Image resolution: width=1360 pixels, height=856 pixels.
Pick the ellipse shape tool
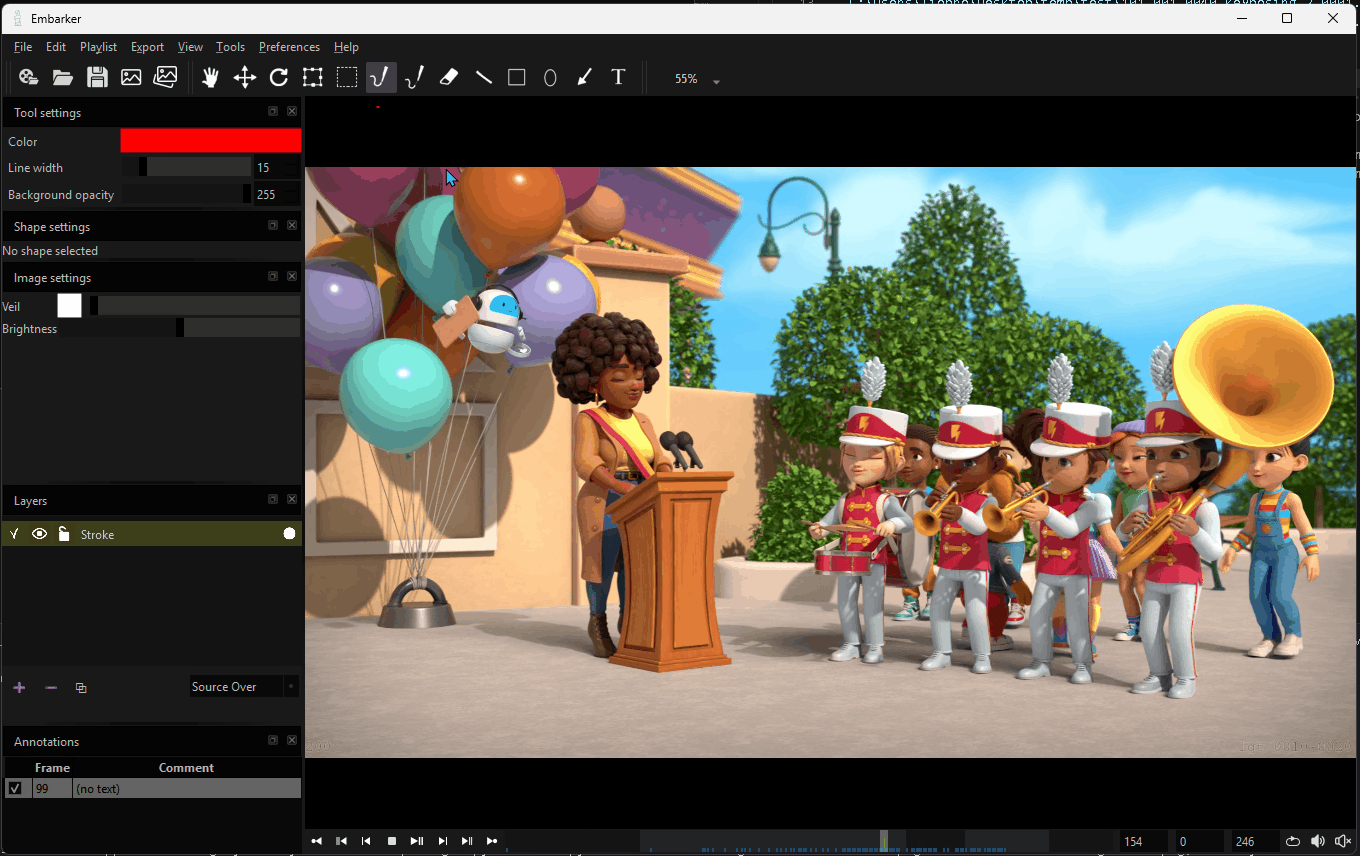tap(550, 78)
